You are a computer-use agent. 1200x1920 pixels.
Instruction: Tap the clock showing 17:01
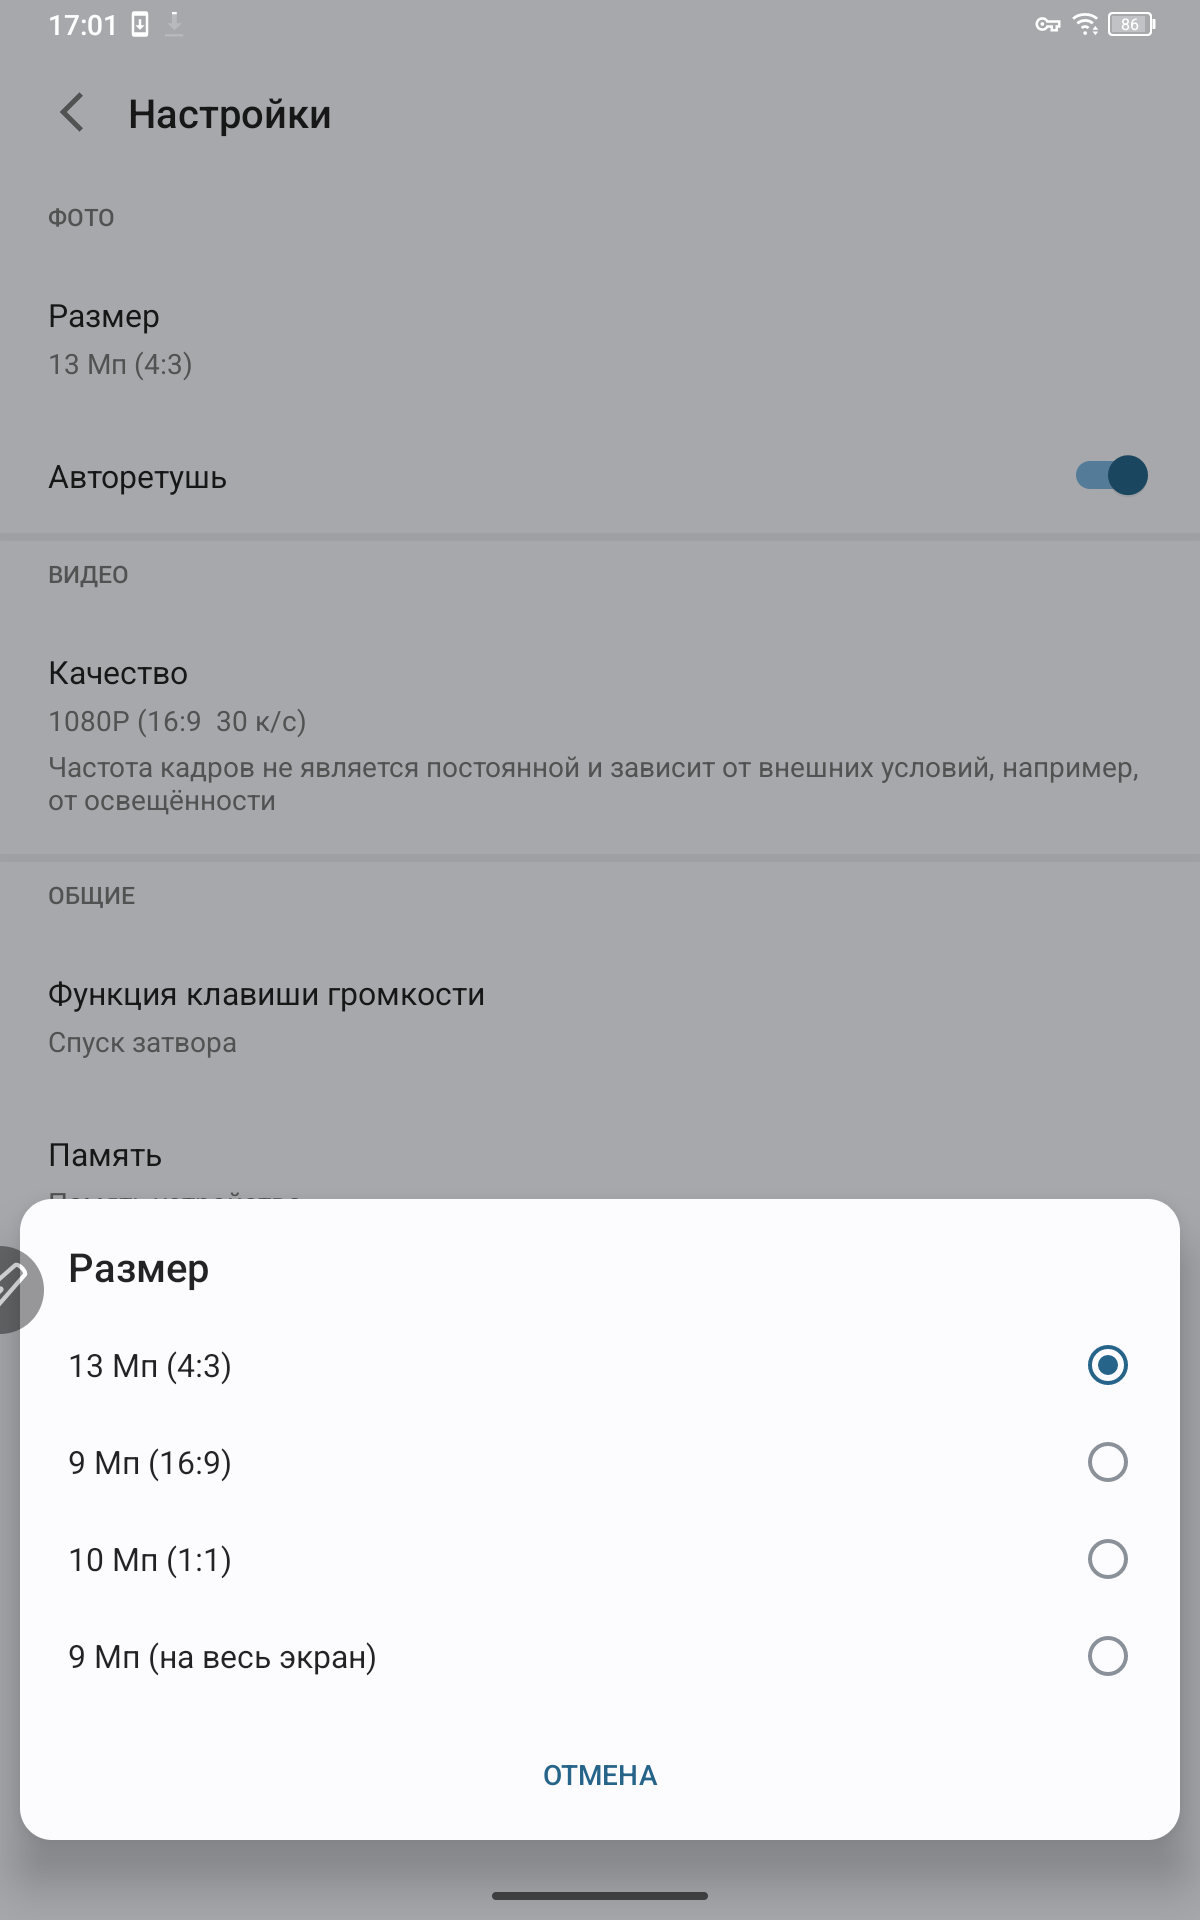83,25
